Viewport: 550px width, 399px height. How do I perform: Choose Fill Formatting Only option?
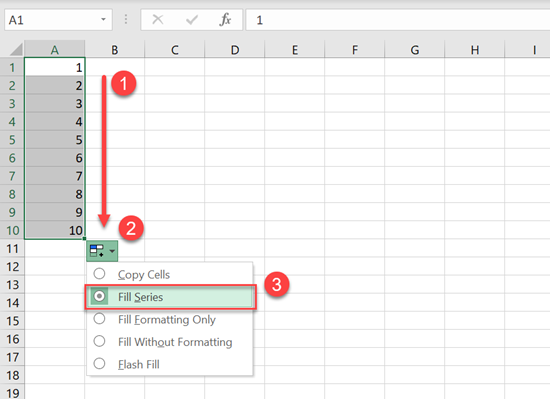(170, 319)
